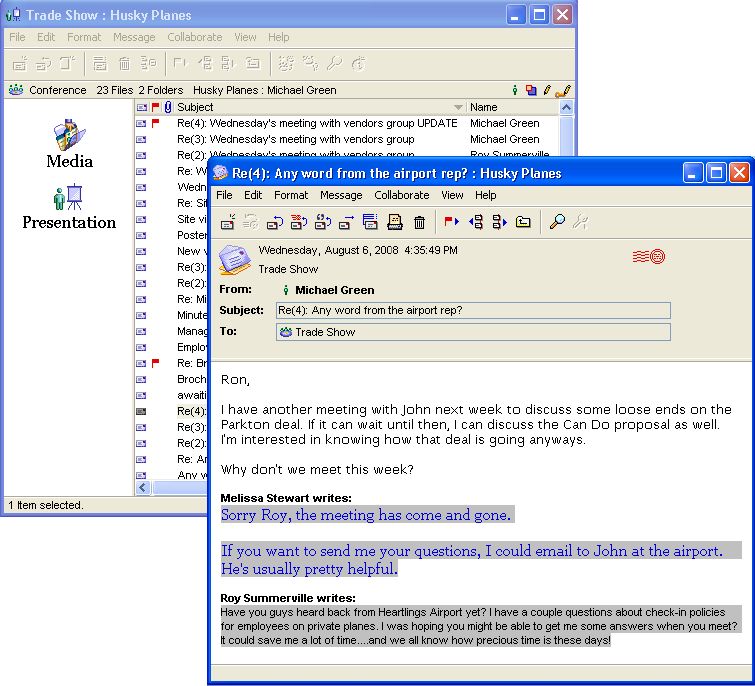Click first icon in message window toolbar
755x686 pixels.
[228, 222]
